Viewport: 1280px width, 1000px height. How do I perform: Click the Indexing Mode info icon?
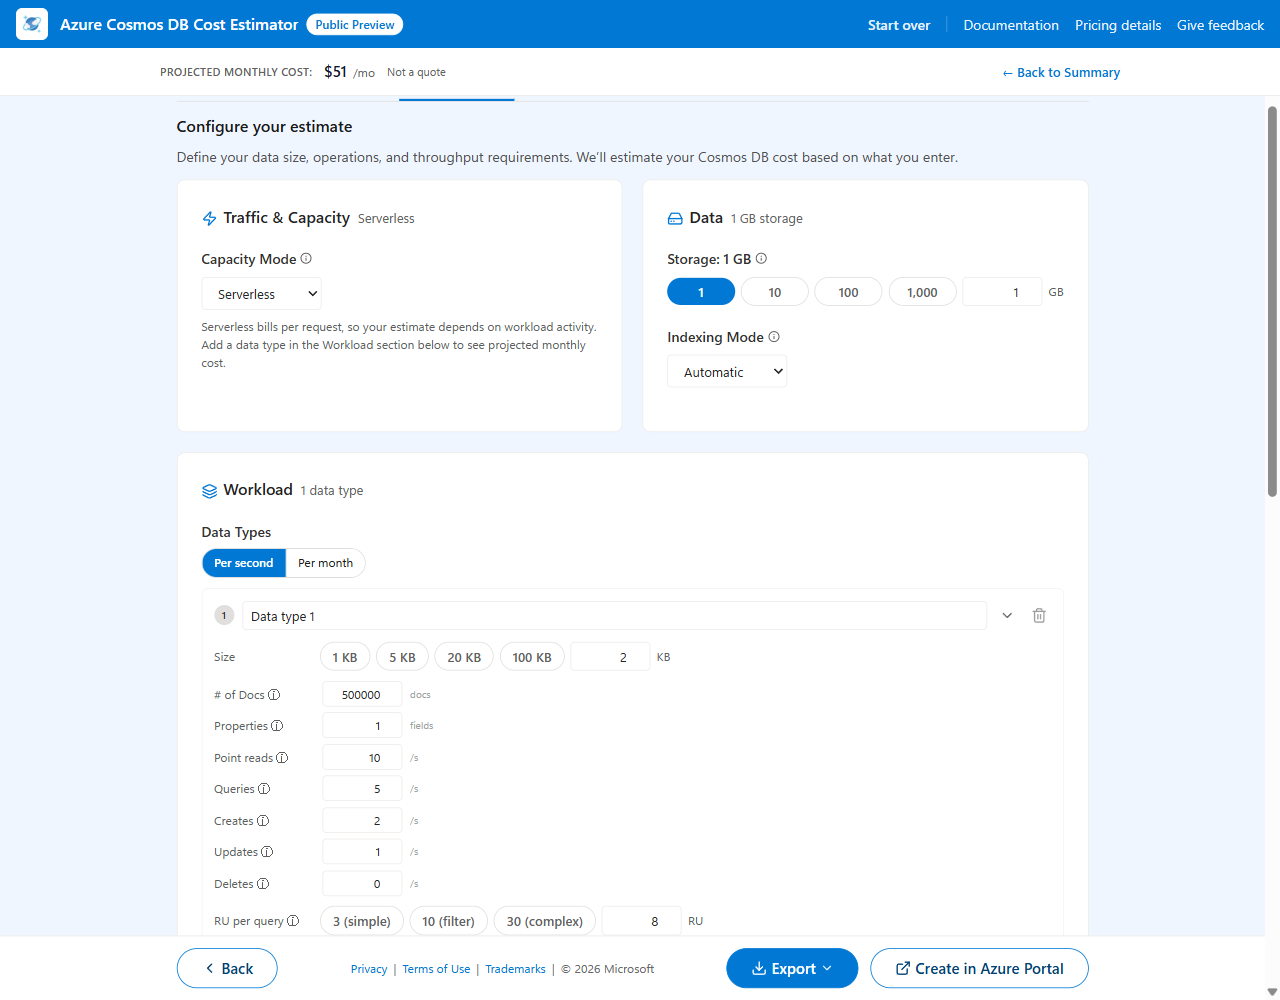tap(774, 337)
